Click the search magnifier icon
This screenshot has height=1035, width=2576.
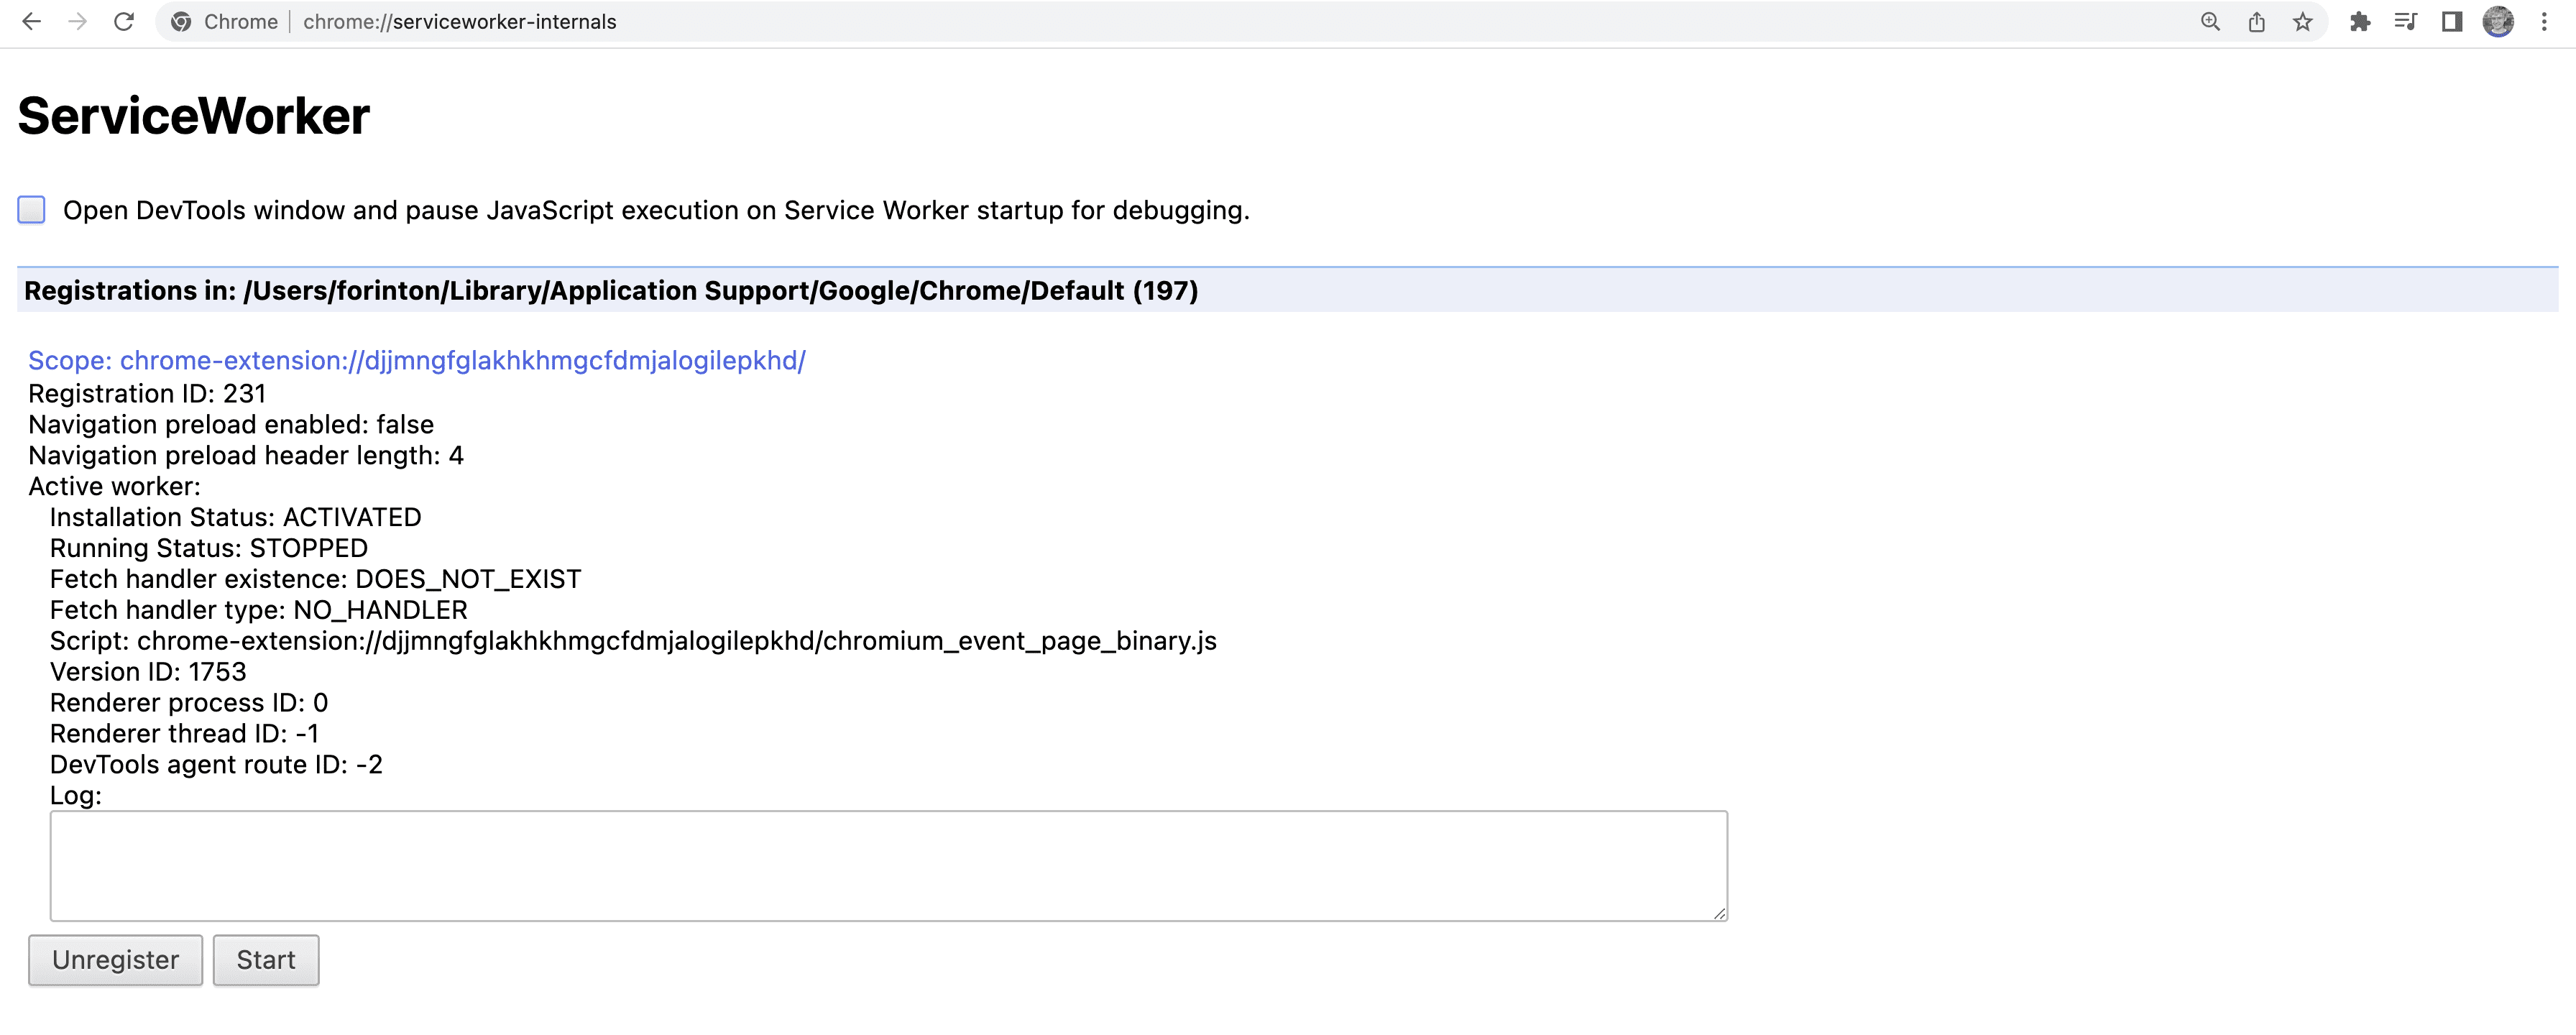[2209, 23]
